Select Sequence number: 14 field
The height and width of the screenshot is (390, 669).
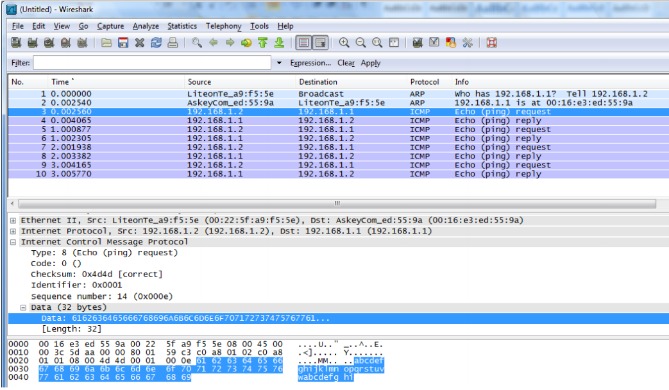coord(102,297)
